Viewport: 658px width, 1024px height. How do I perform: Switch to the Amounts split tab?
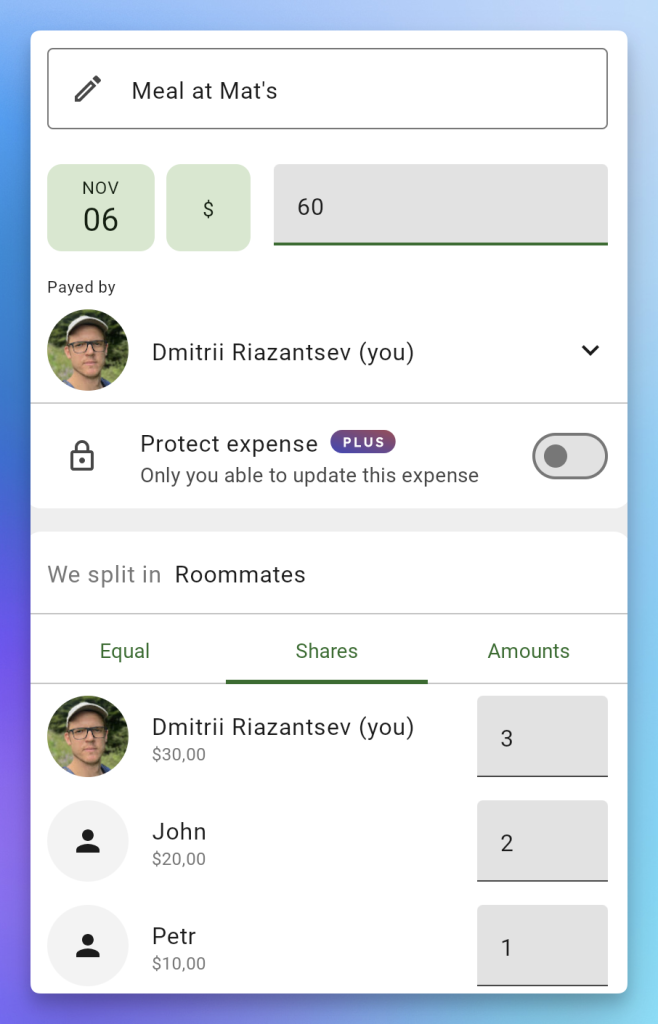click(528, 651)
